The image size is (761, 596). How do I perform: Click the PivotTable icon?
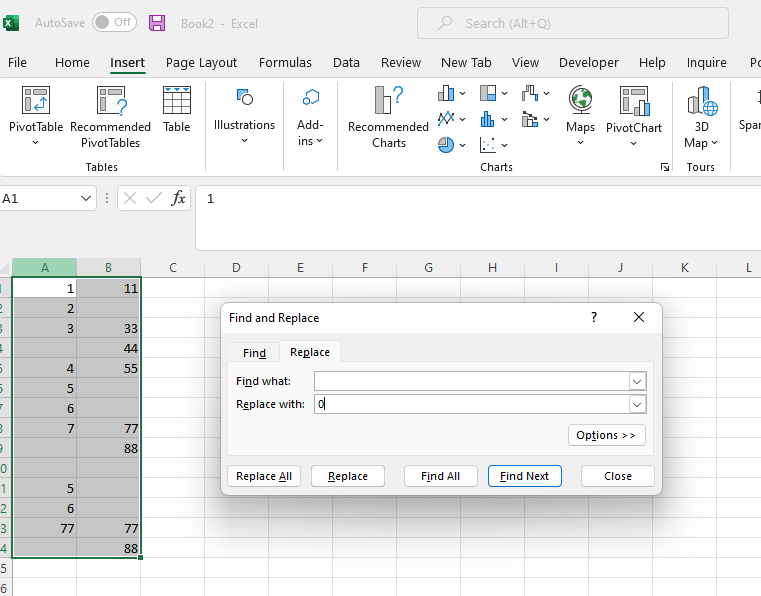click(36, 101)
